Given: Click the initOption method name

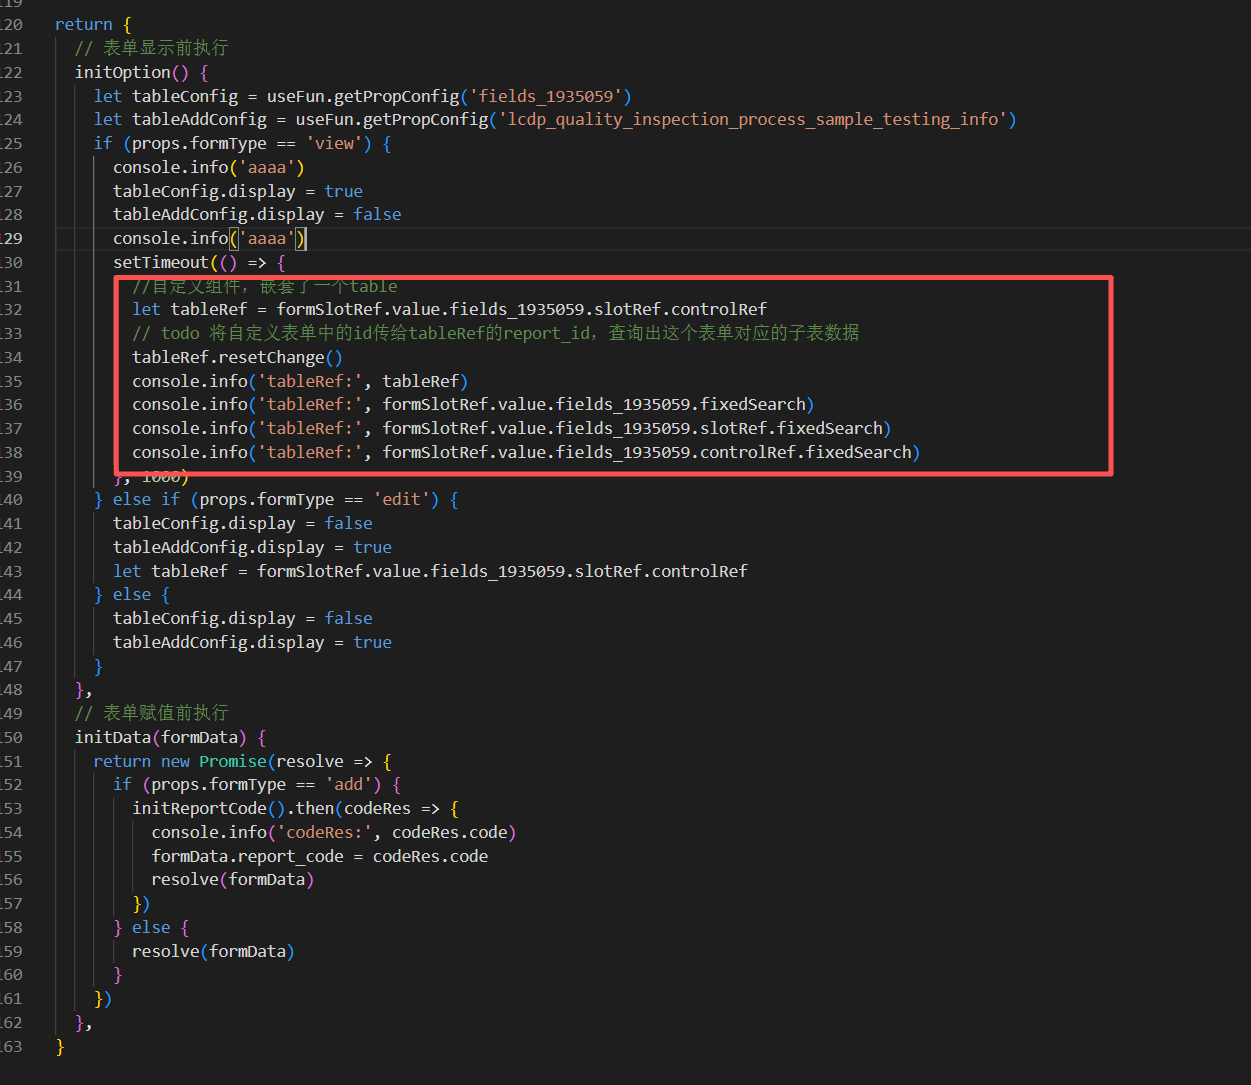Looking at the screenshot, I should [122, 72].
